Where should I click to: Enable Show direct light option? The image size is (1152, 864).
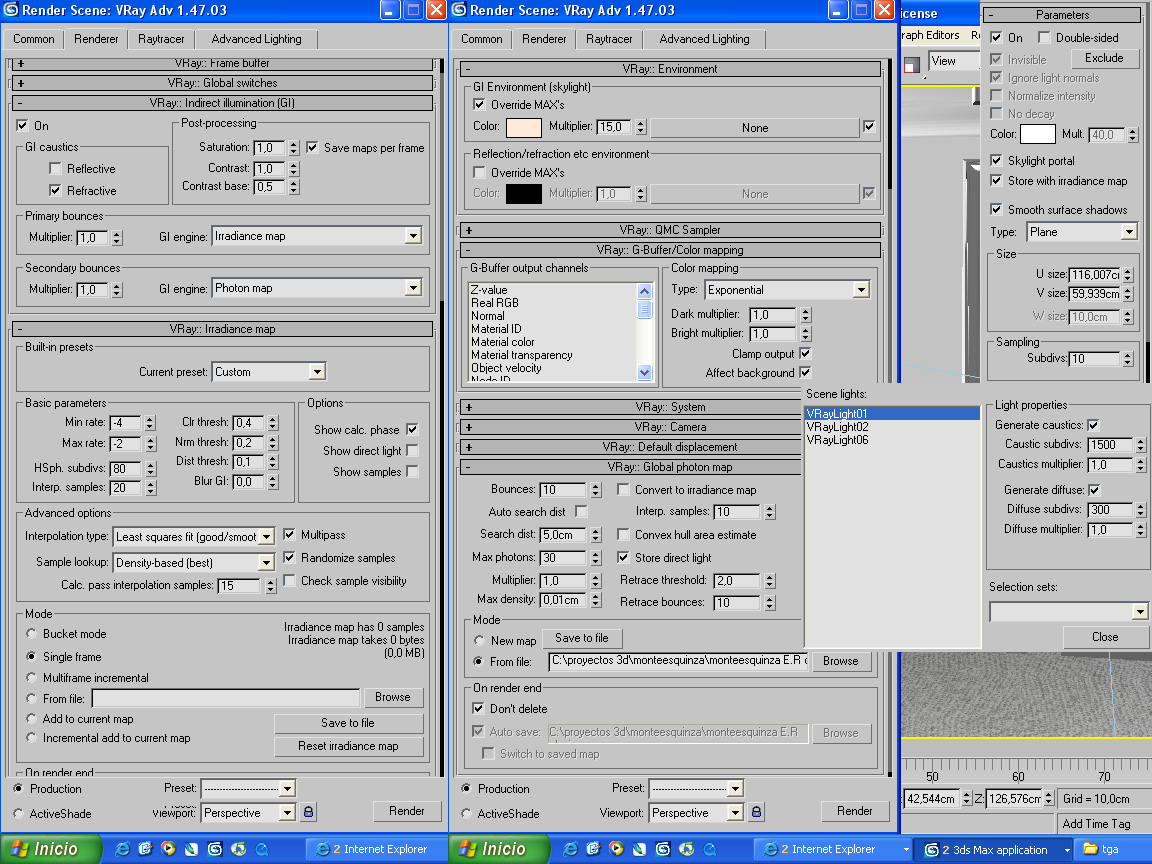tap(412, 450)
